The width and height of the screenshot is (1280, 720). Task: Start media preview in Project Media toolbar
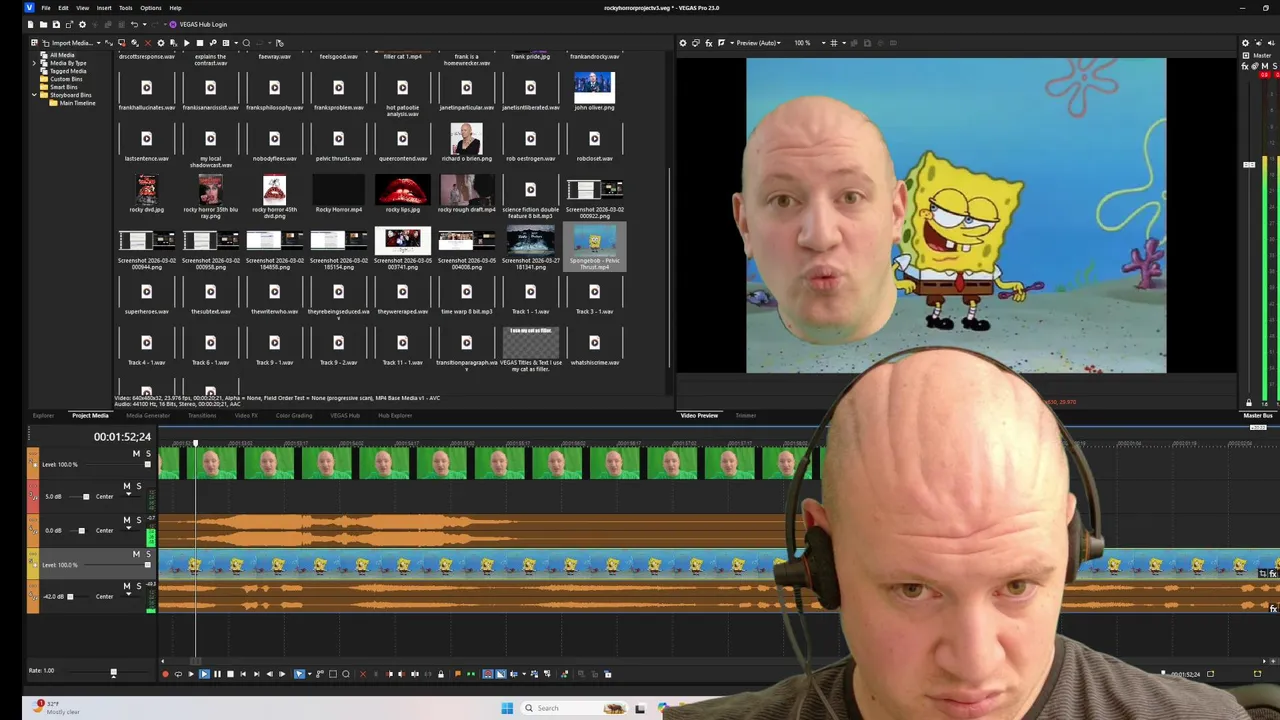187,43
